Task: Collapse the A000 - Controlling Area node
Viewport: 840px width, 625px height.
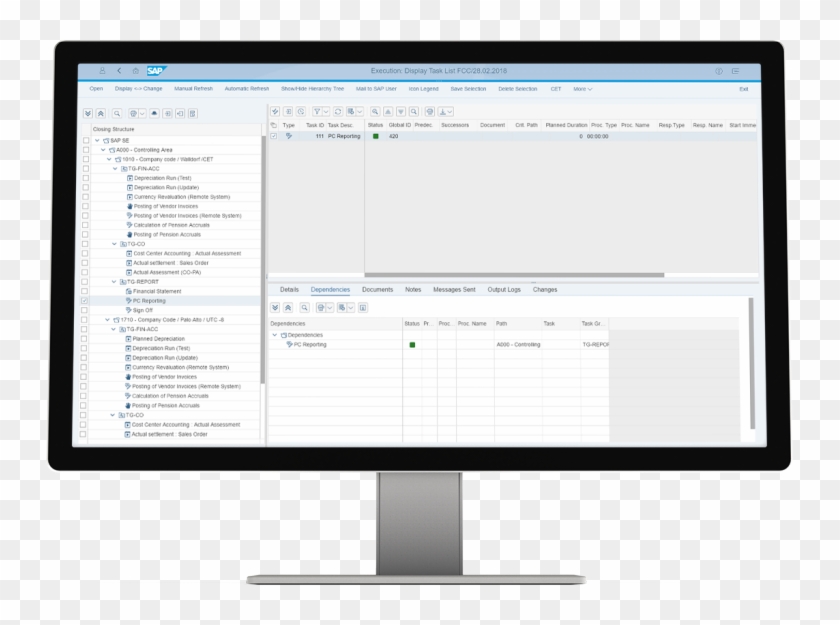Action: [x=102, y=150]
